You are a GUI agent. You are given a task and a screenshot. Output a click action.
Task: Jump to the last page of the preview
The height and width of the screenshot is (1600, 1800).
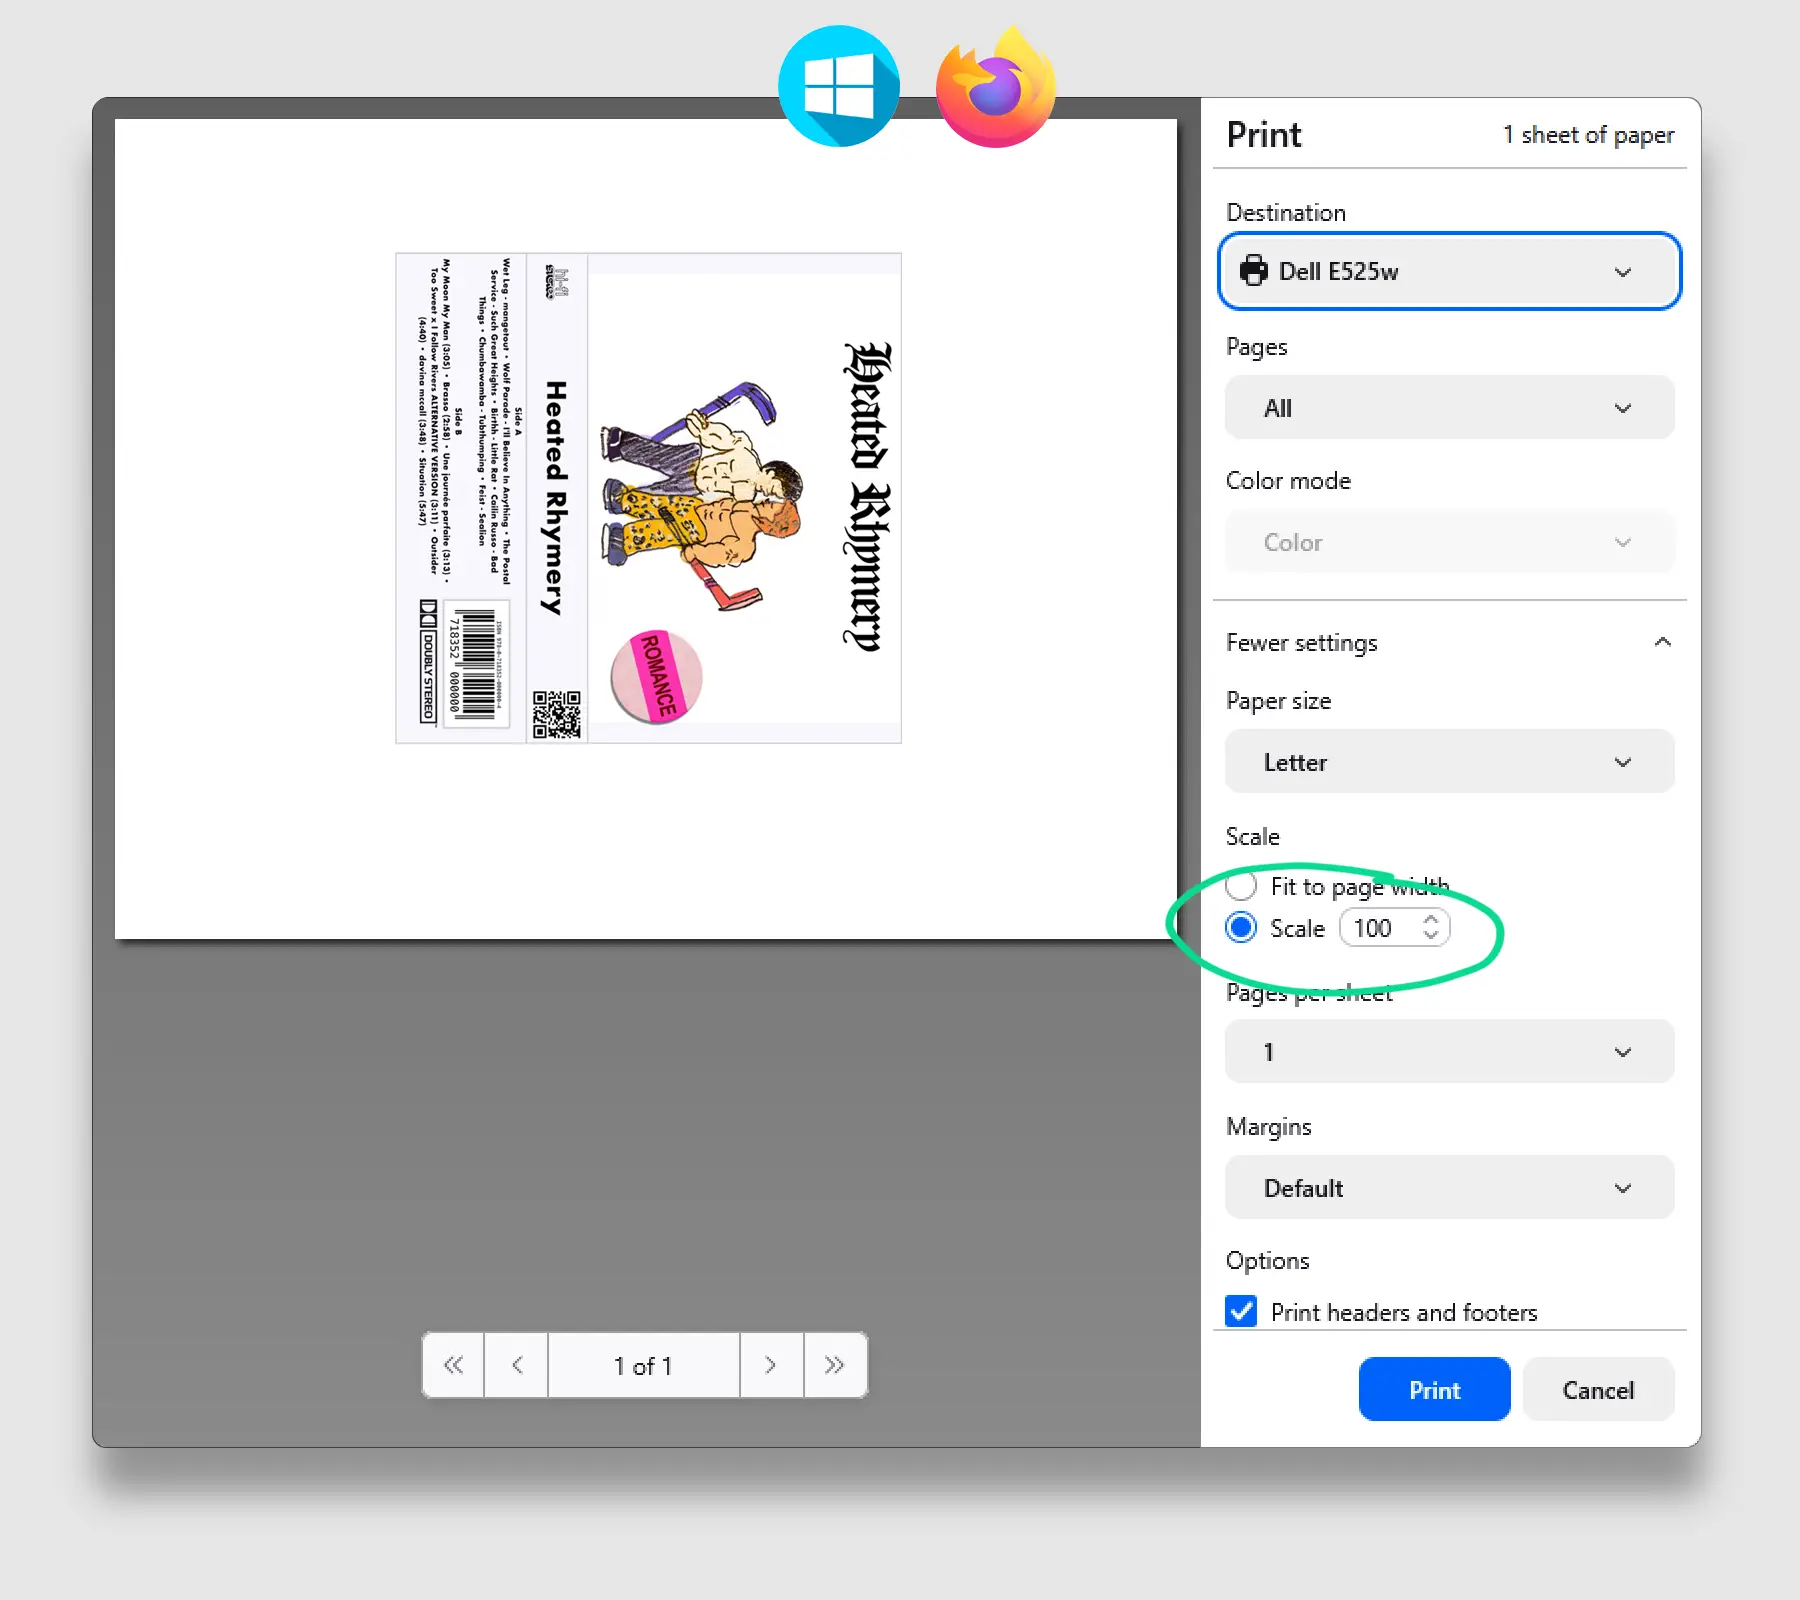click(835, 1365)
